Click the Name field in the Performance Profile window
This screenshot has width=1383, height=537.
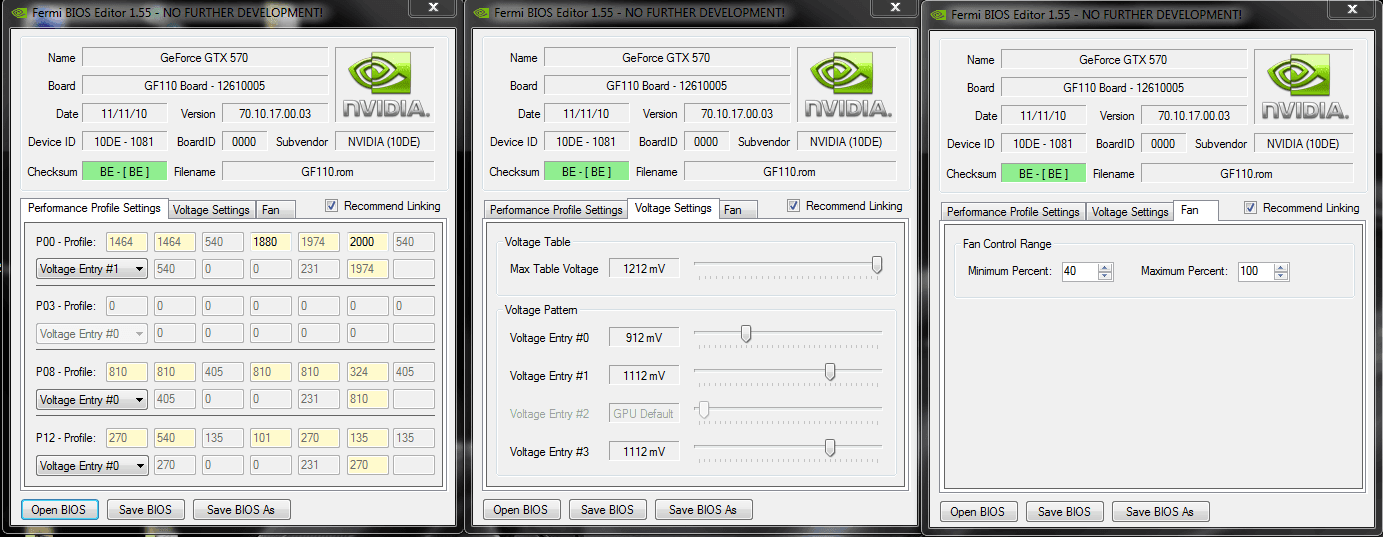pyautogui.click(x=205, y=57)
